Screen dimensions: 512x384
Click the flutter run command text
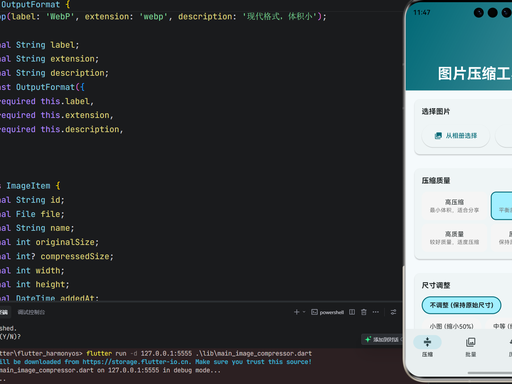(x=199, y=353)
